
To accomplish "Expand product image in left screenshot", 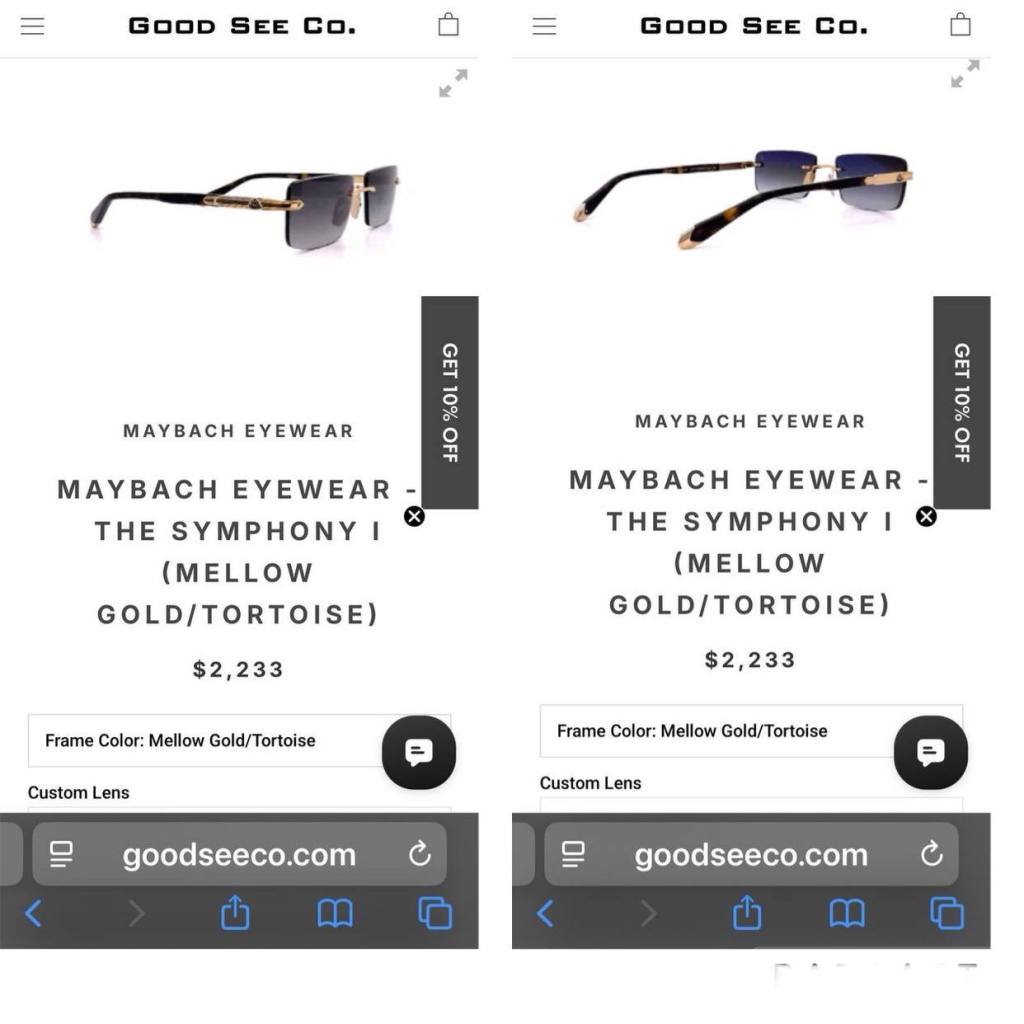I will coord(453,83).
